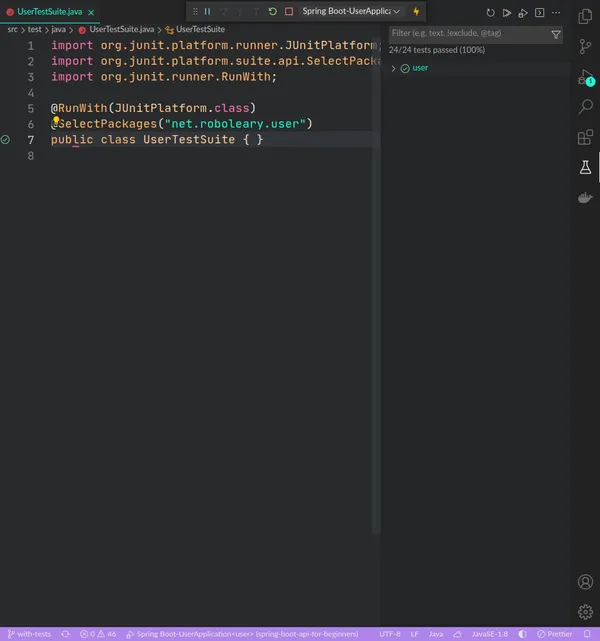Open the Extensions view
This screenshot has width=600, height=641.
tap(585, 137)
